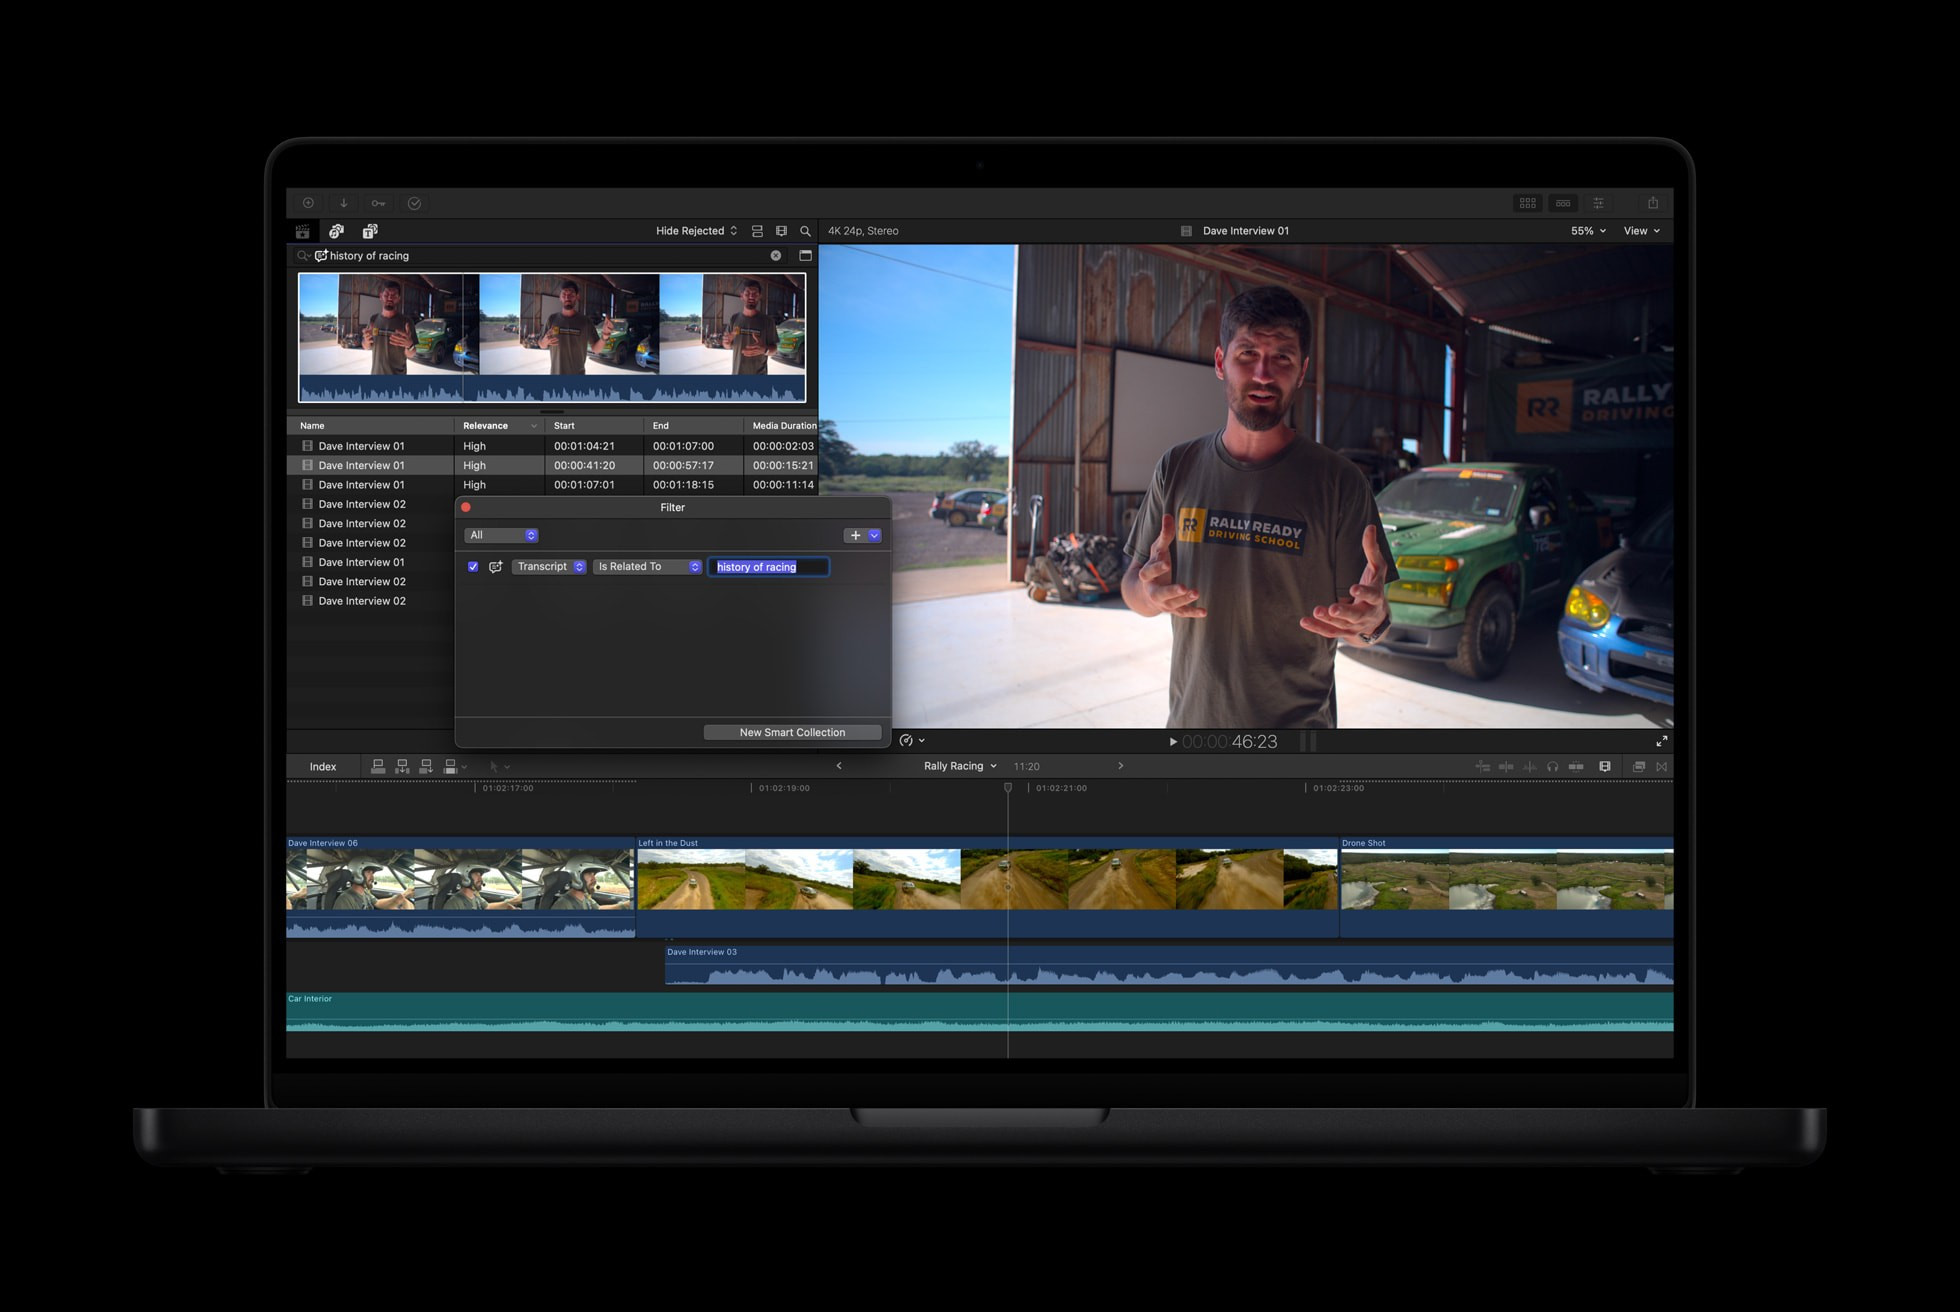Click the transcript icon in the search field
Image resolution: width=1960 pixels, height=1312 pixels.
click(x=321, y=255)
